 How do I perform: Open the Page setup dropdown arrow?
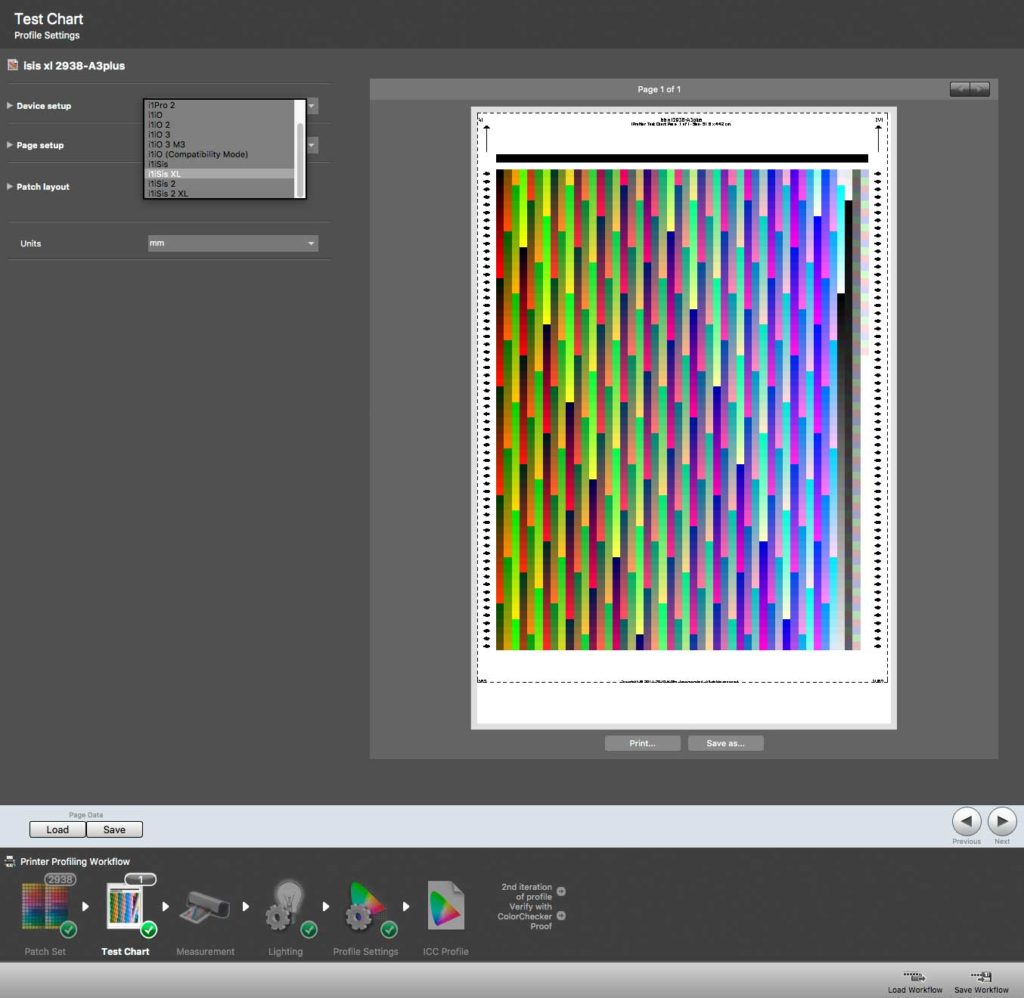313,145
